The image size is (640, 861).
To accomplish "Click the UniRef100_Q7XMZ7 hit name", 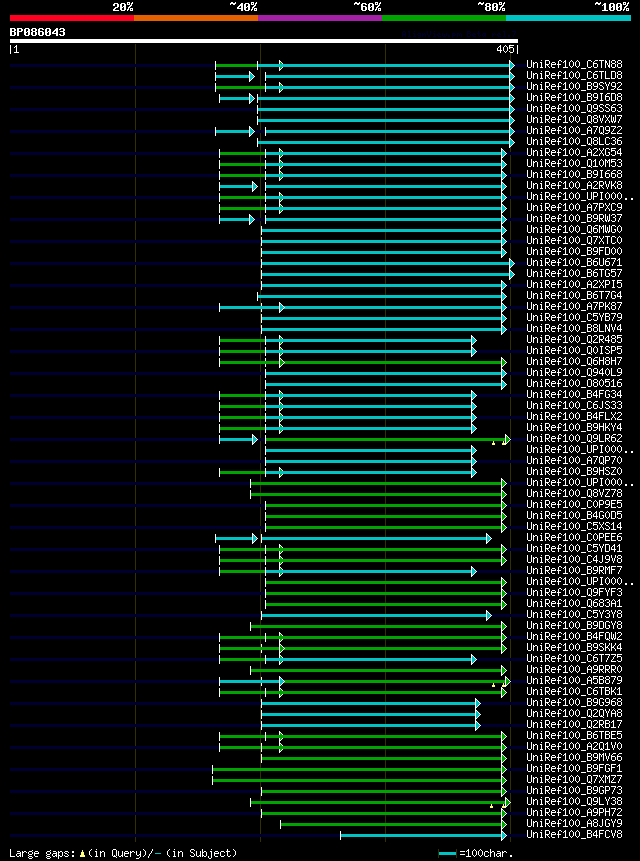I will [x=574, y=779].
